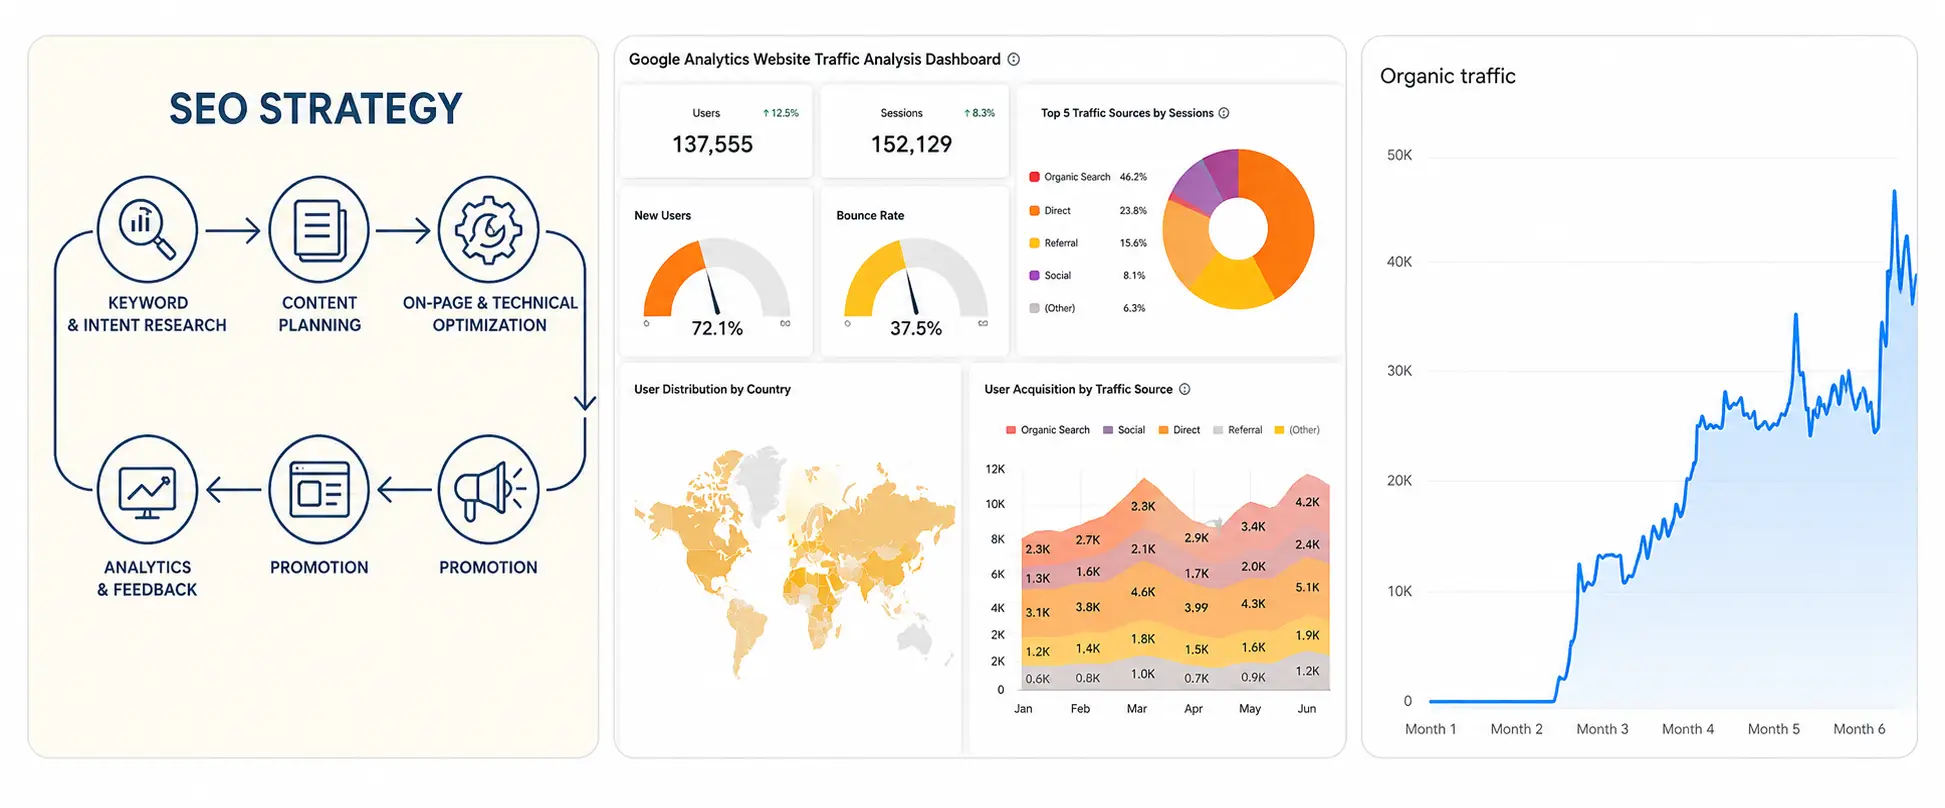
Task: Click the world map under User Distribution by Country
Action: click(793, 560)
